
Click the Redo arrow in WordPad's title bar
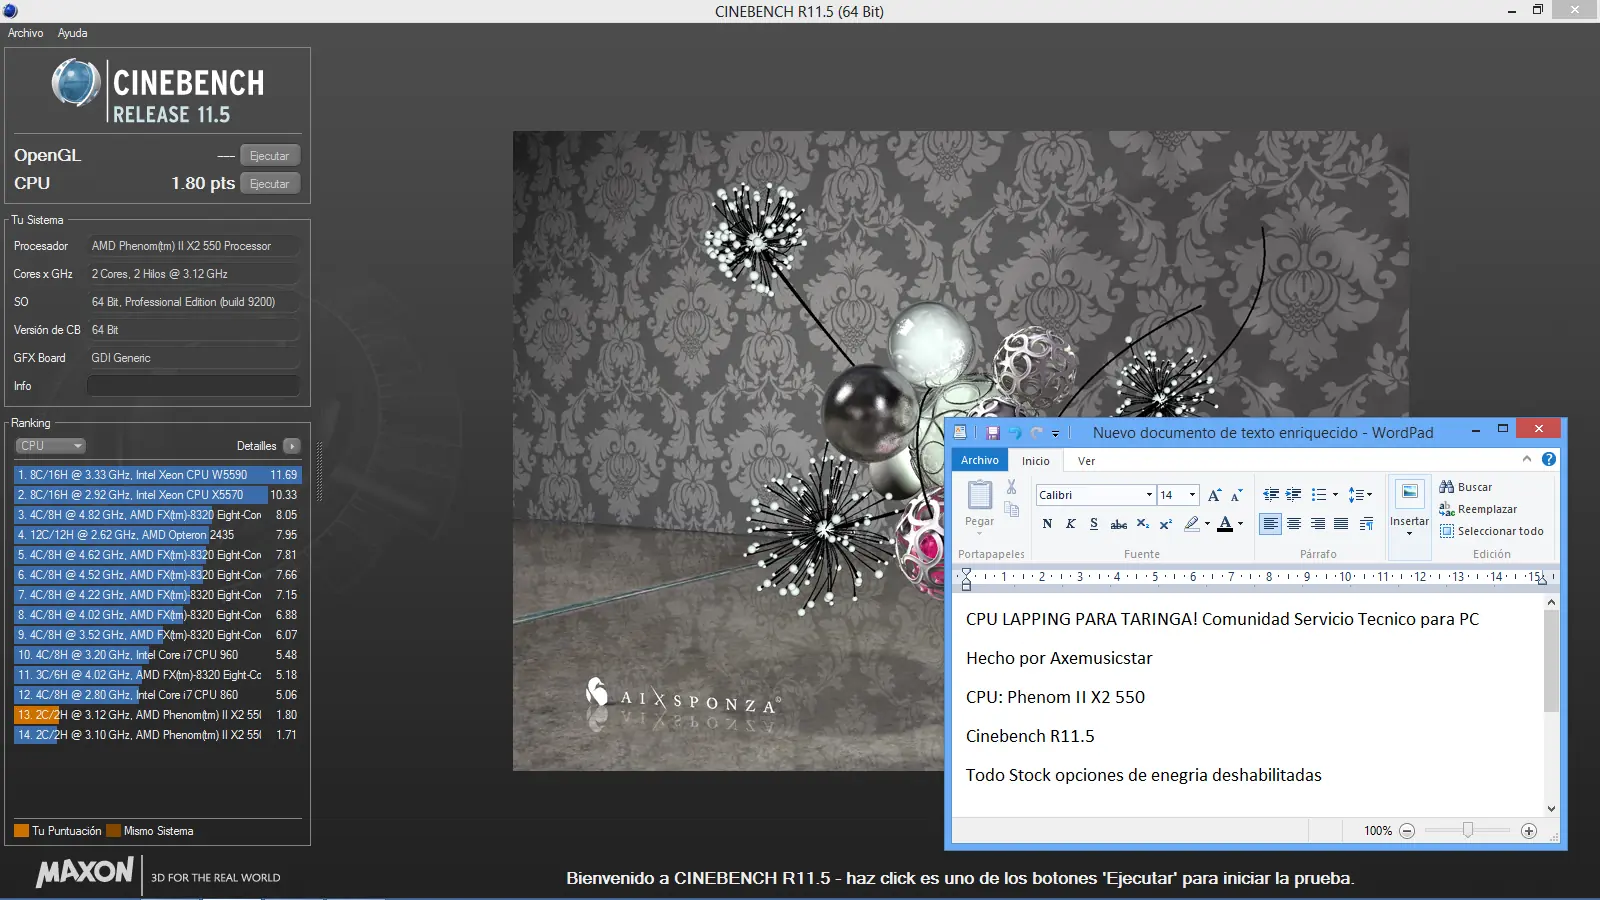[1037, 433]
